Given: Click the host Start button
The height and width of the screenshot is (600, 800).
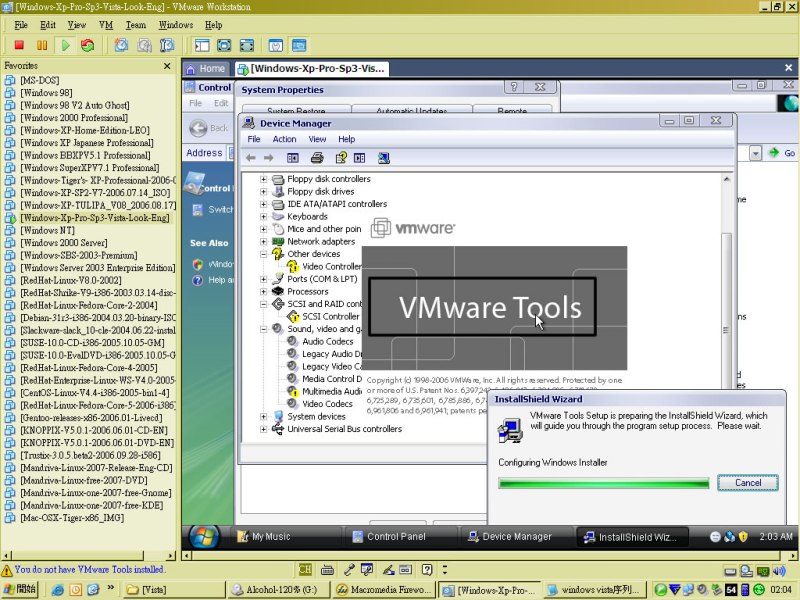Looking at the screenshot, I should point(19,590).
